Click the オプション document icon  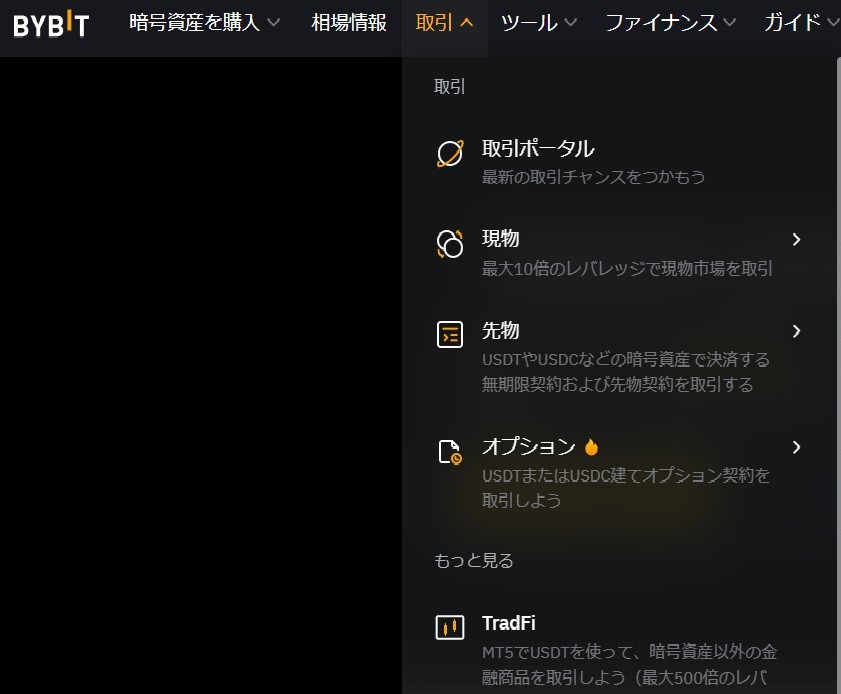tap(450, 452)
